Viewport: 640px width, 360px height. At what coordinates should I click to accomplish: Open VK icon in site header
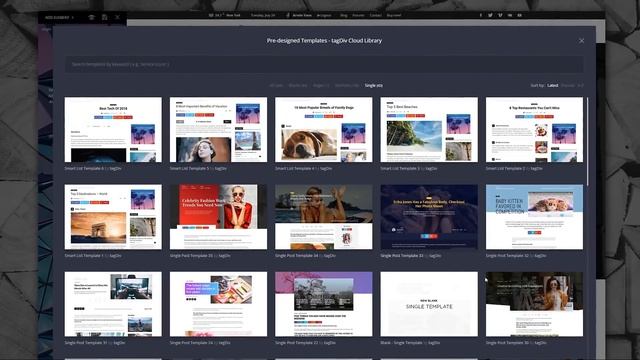click(510, 16)
